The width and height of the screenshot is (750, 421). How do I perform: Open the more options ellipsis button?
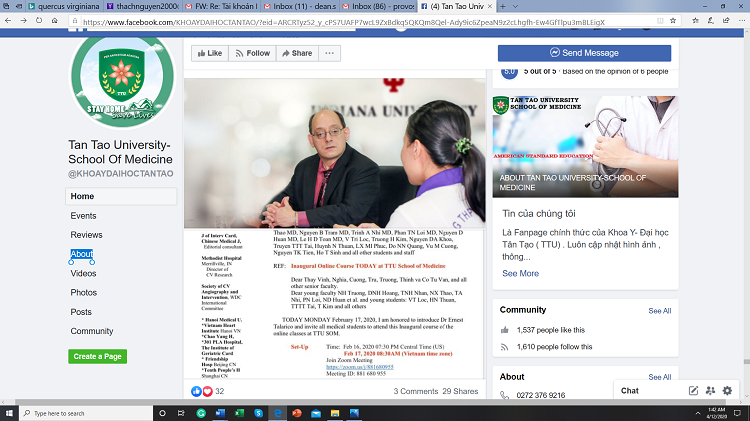pos(330,53)
